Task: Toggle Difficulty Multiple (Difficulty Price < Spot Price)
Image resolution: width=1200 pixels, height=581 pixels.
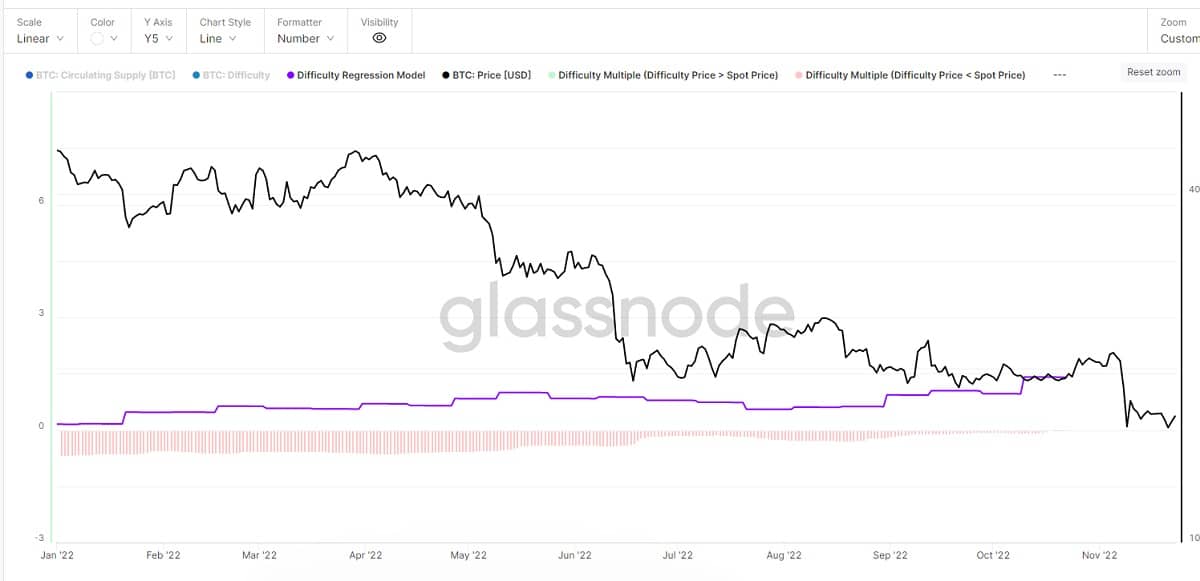Action: click(x=910, y=75)
